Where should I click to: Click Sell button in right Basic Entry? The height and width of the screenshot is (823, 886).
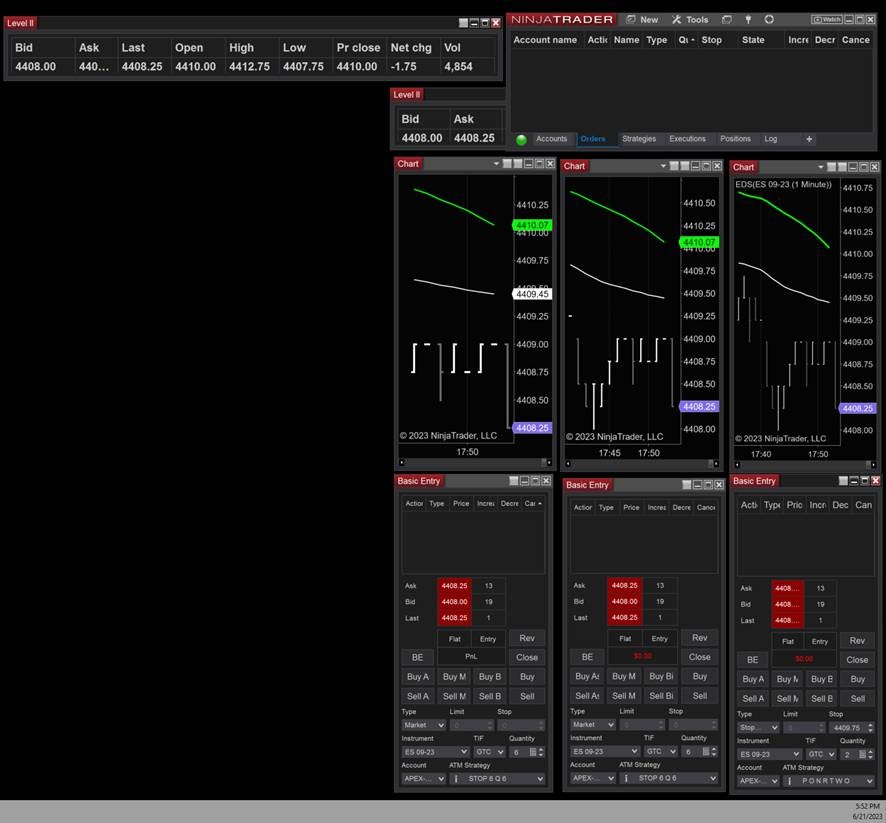[858, 699]
